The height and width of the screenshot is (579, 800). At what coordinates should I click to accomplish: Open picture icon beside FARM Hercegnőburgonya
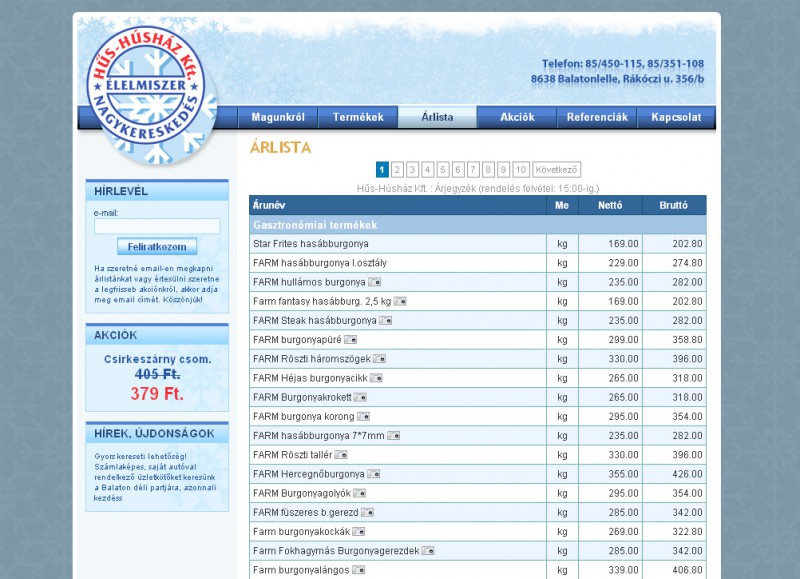372,473
